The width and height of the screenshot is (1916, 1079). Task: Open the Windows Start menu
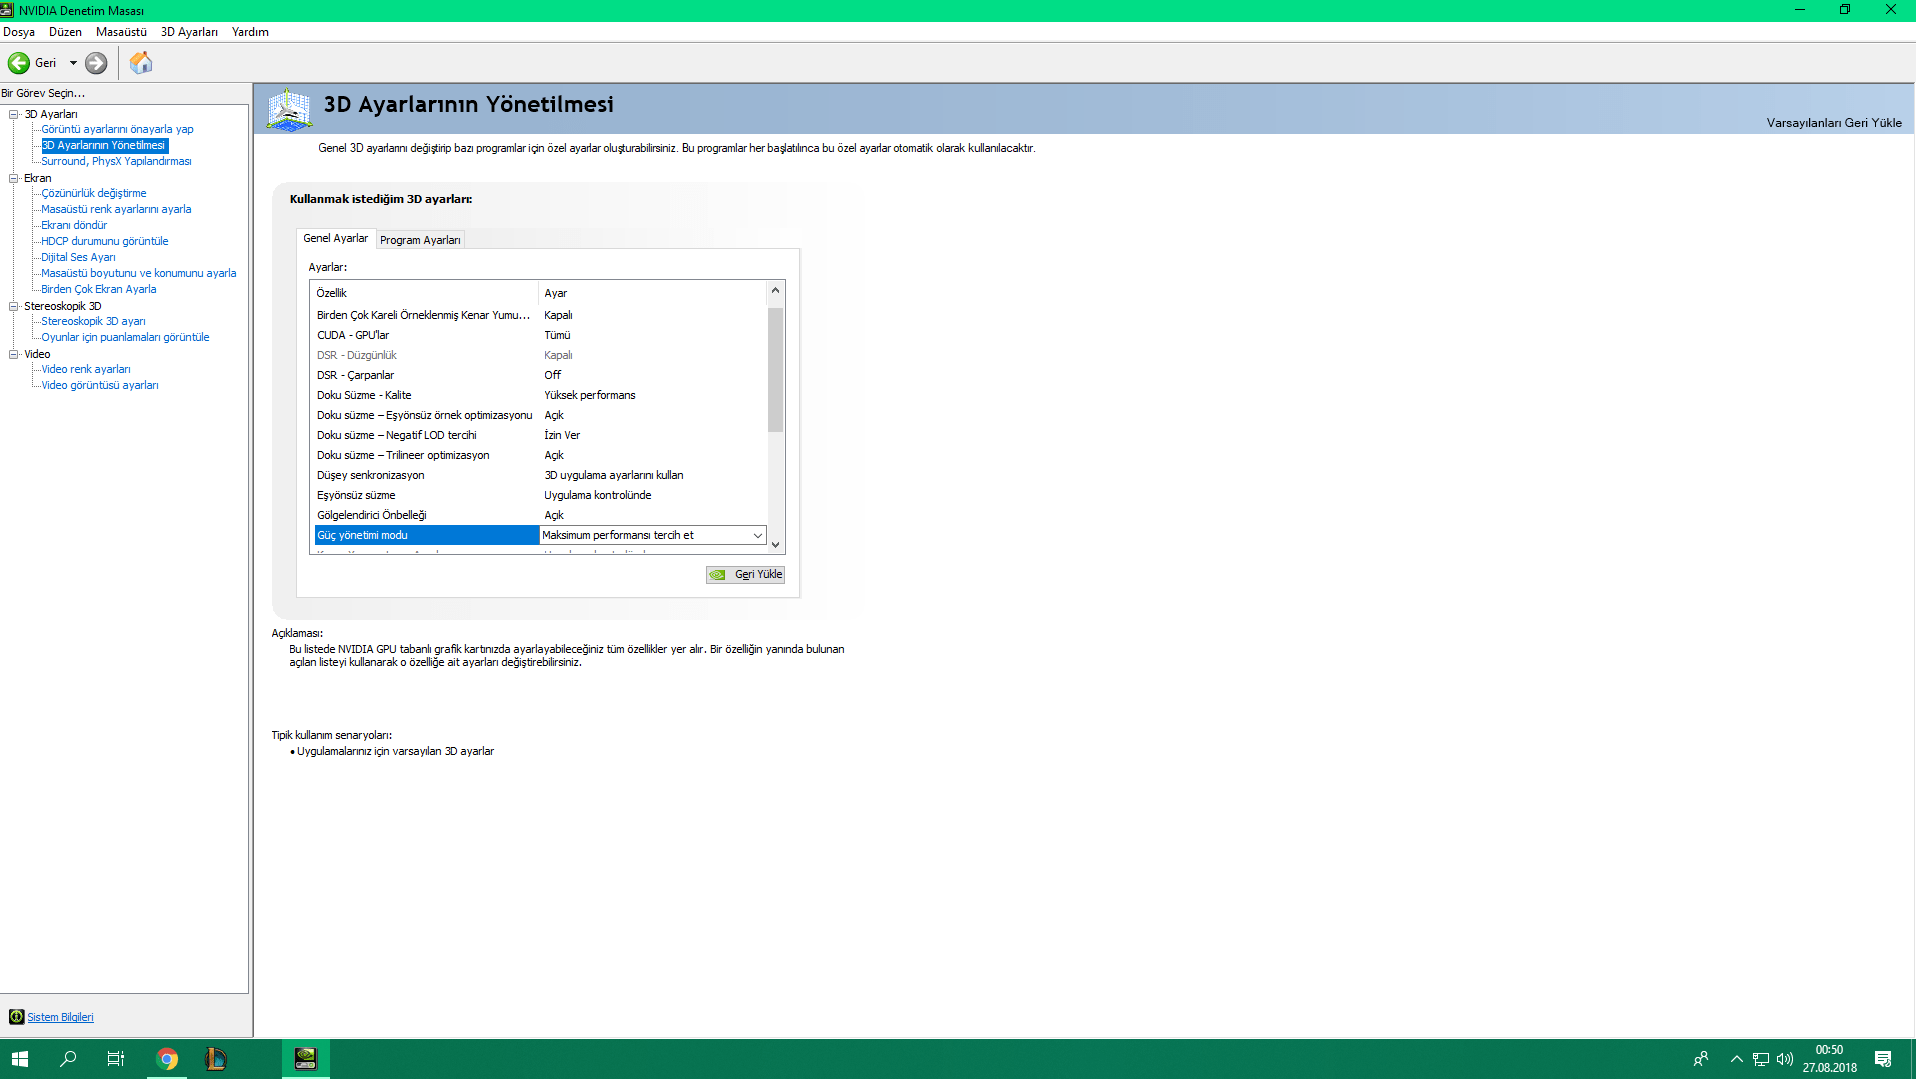(x=20, y=1059)
